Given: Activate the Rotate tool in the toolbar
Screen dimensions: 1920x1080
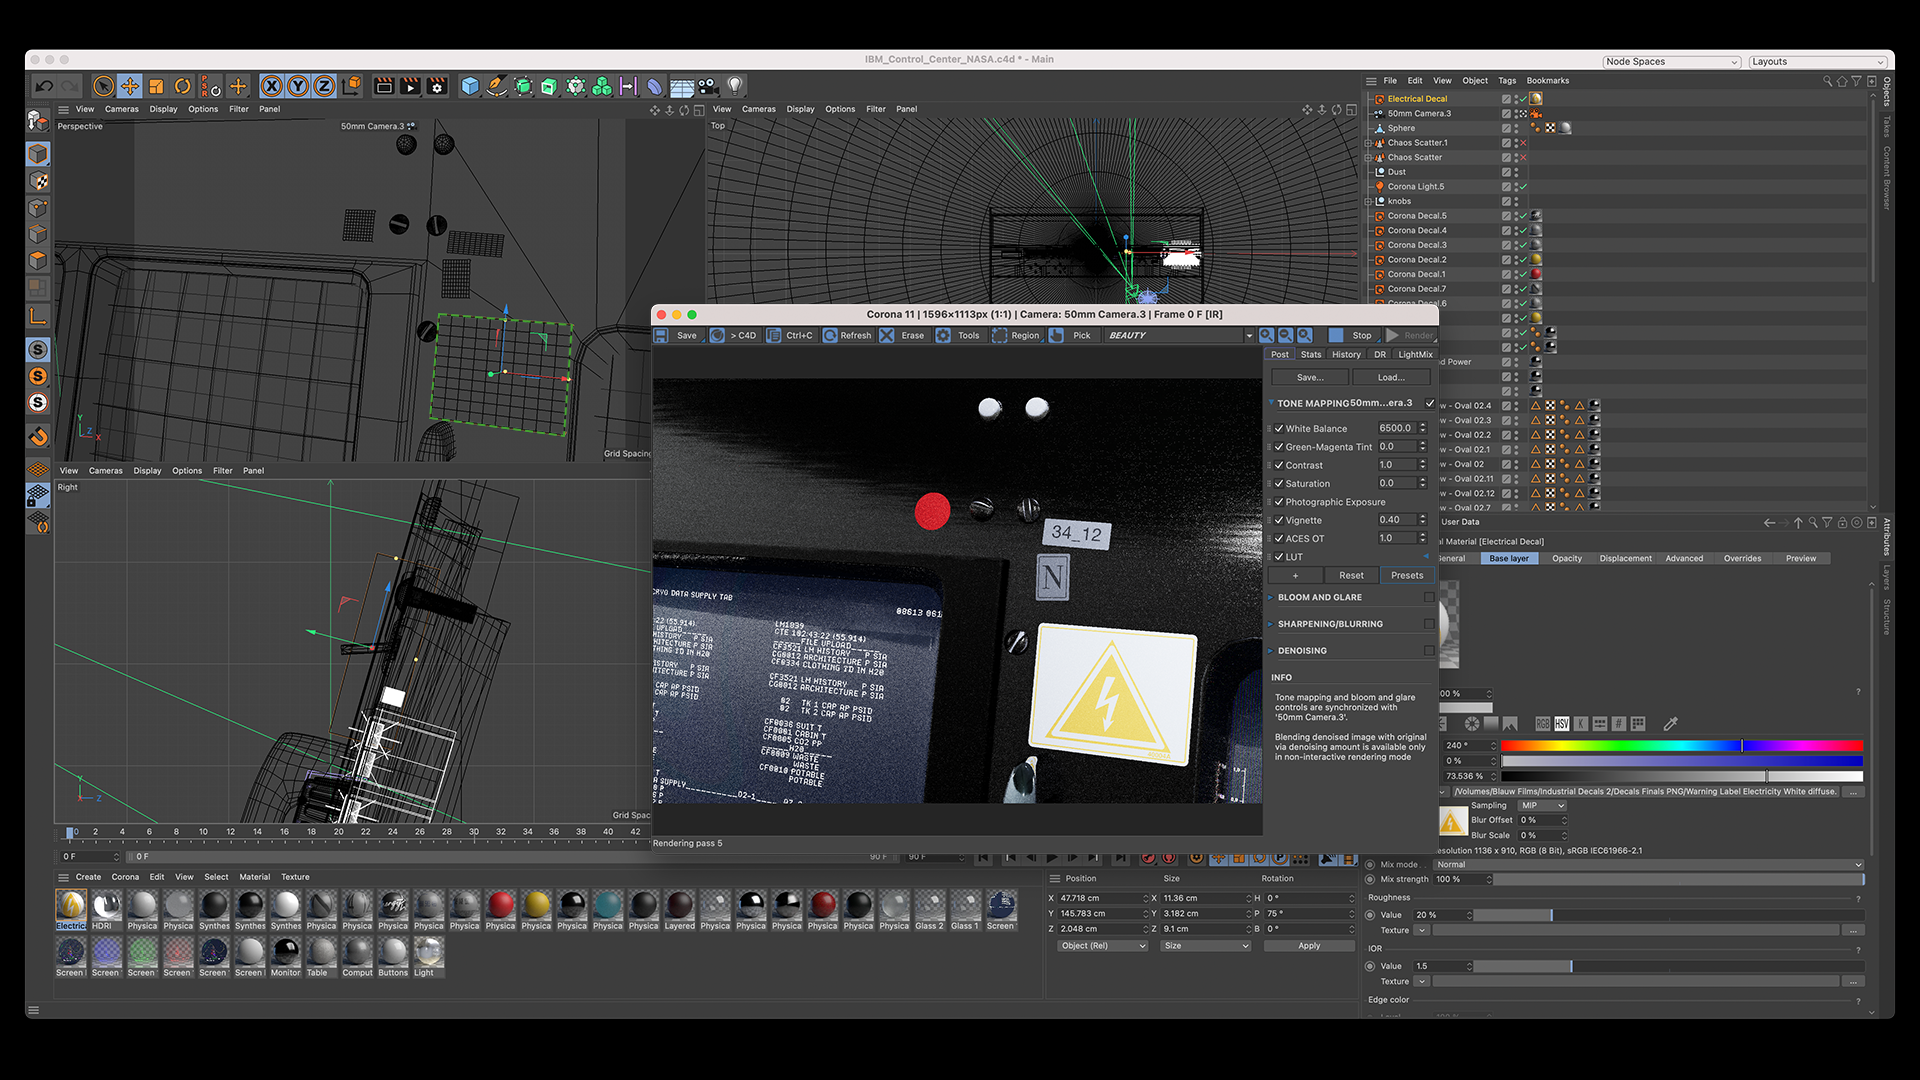Looking at the screenshot, I should coord(182,86).
